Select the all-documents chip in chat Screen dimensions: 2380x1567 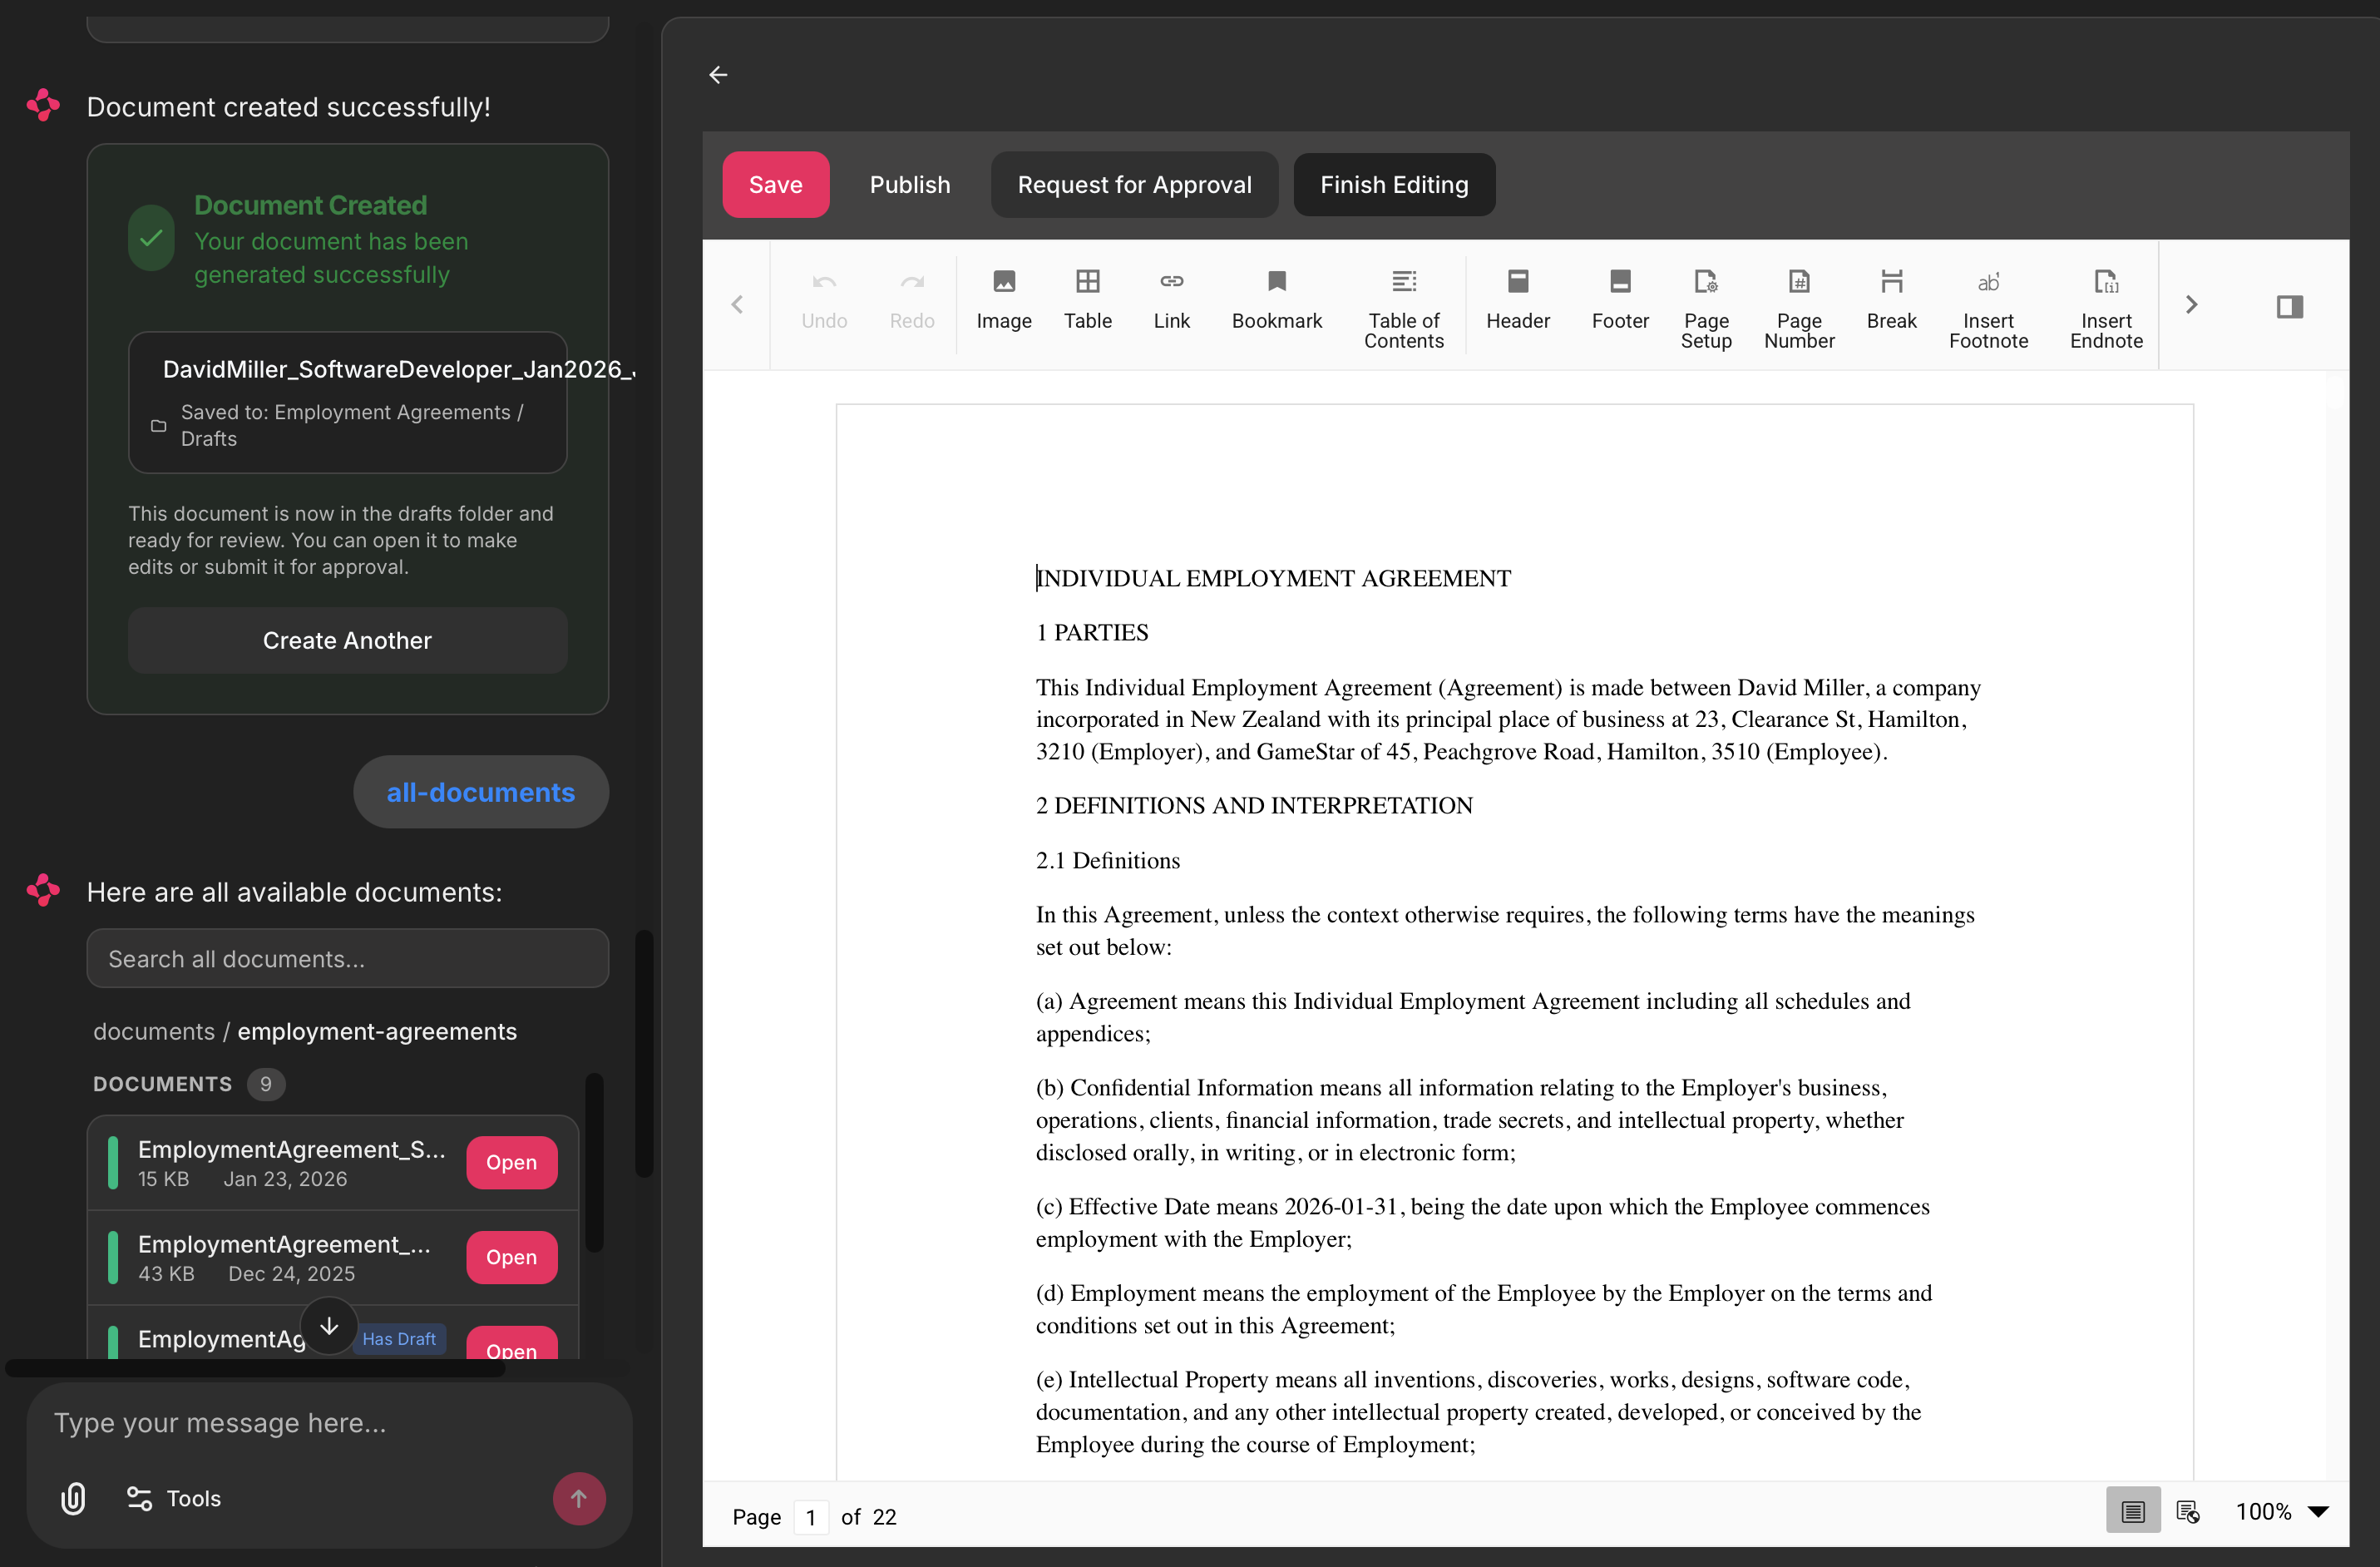pyautogui.click(x=480, y=791)
